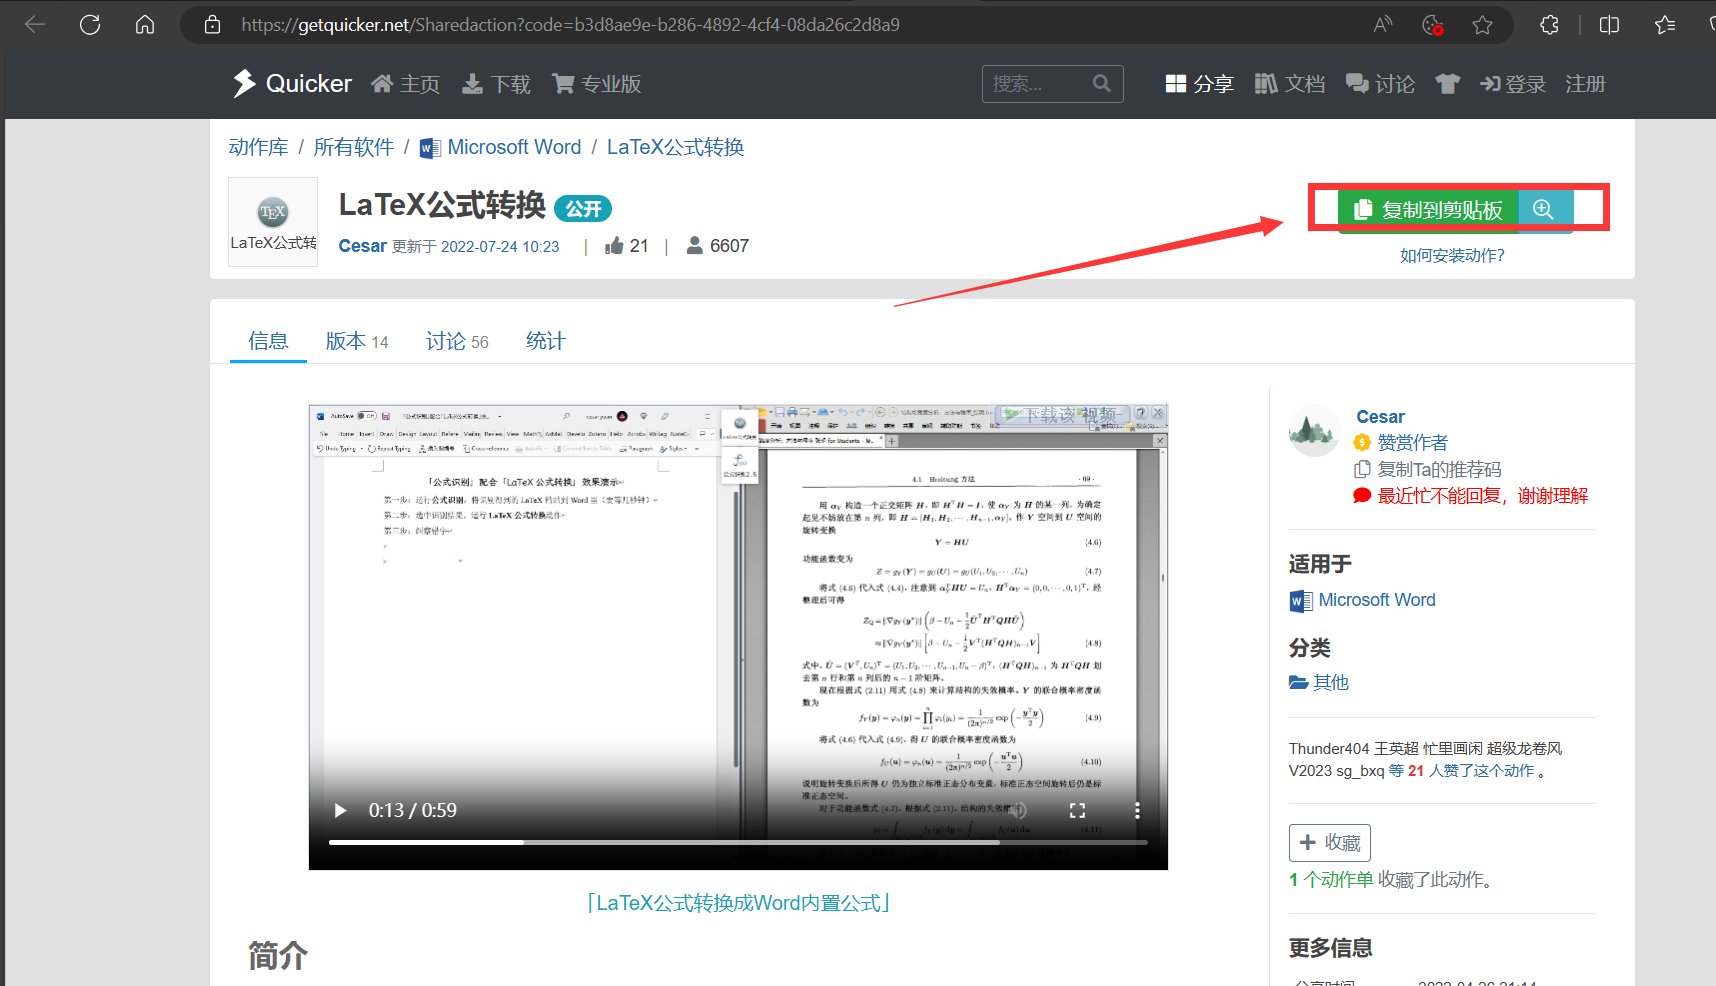Open the 文档 docs menu
1716x986 pixels.
coord(1290,84)
